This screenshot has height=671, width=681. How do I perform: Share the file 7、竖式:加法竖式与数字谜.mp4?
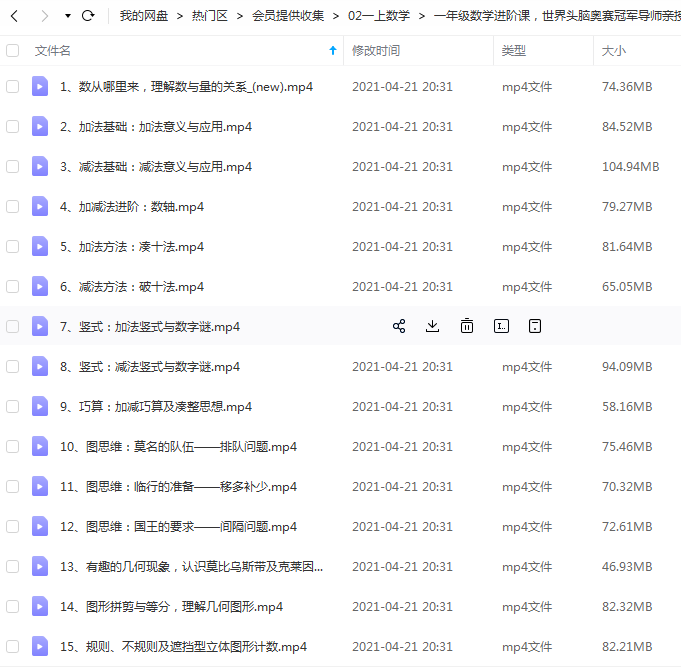(x=399, y=326)
